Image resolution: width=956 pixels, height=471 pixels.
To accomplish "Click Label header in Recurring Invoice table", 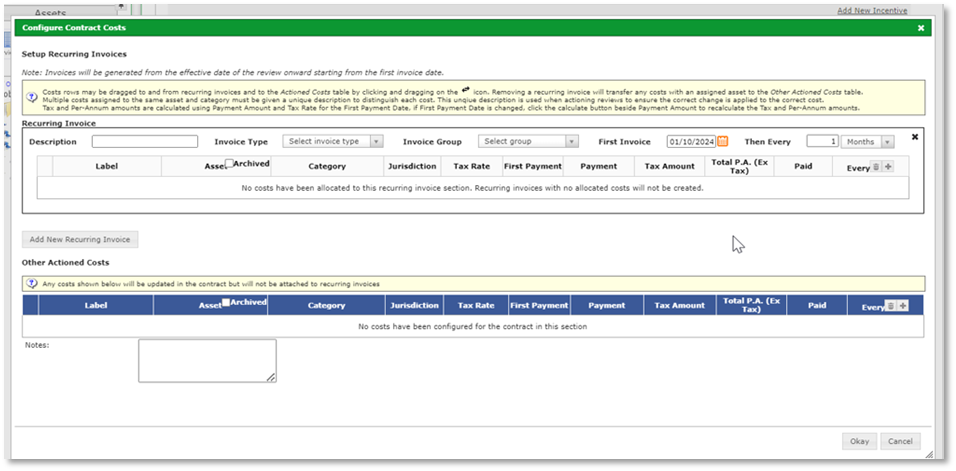I will [x=107, y=166].
